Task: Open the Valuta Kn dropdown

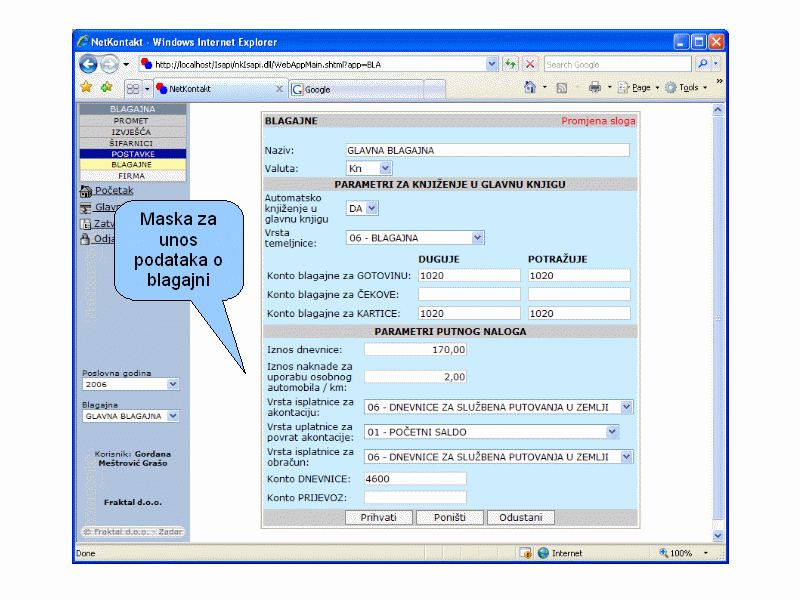Action: pyautogui.click(x=385, y=168)
